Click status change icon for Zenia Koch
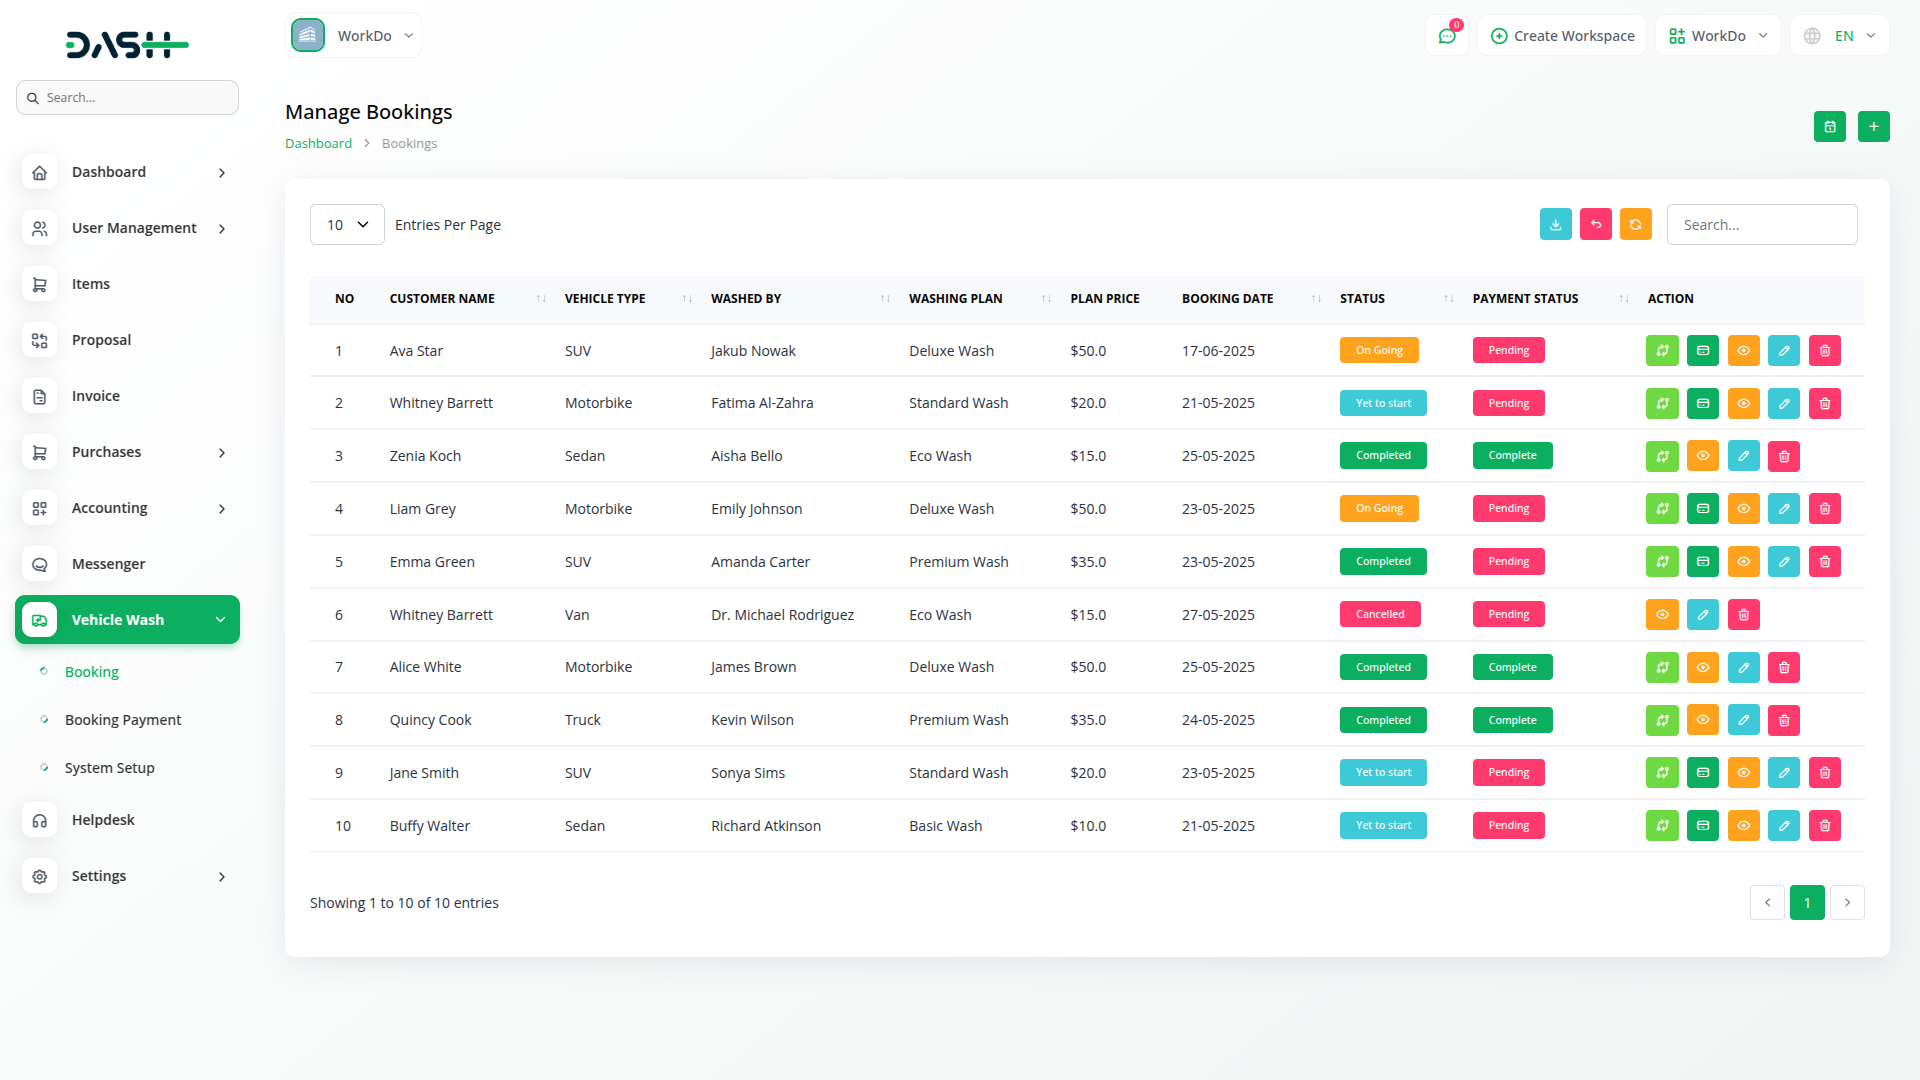Image resolution: width=1920 pixels, height=1080 pixels. [x=1661, y=457]
